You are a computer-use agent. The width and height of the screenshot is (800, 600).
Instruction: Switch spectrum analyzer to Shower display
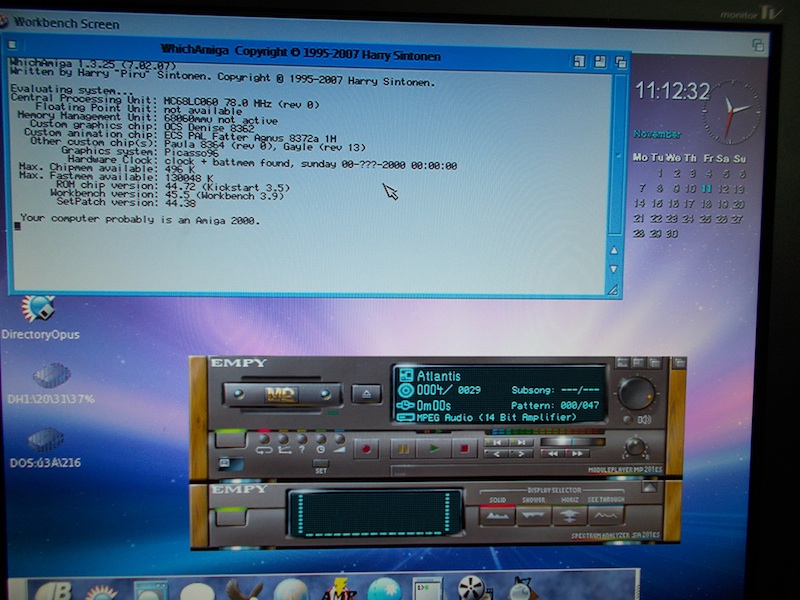tap(534, 515)
